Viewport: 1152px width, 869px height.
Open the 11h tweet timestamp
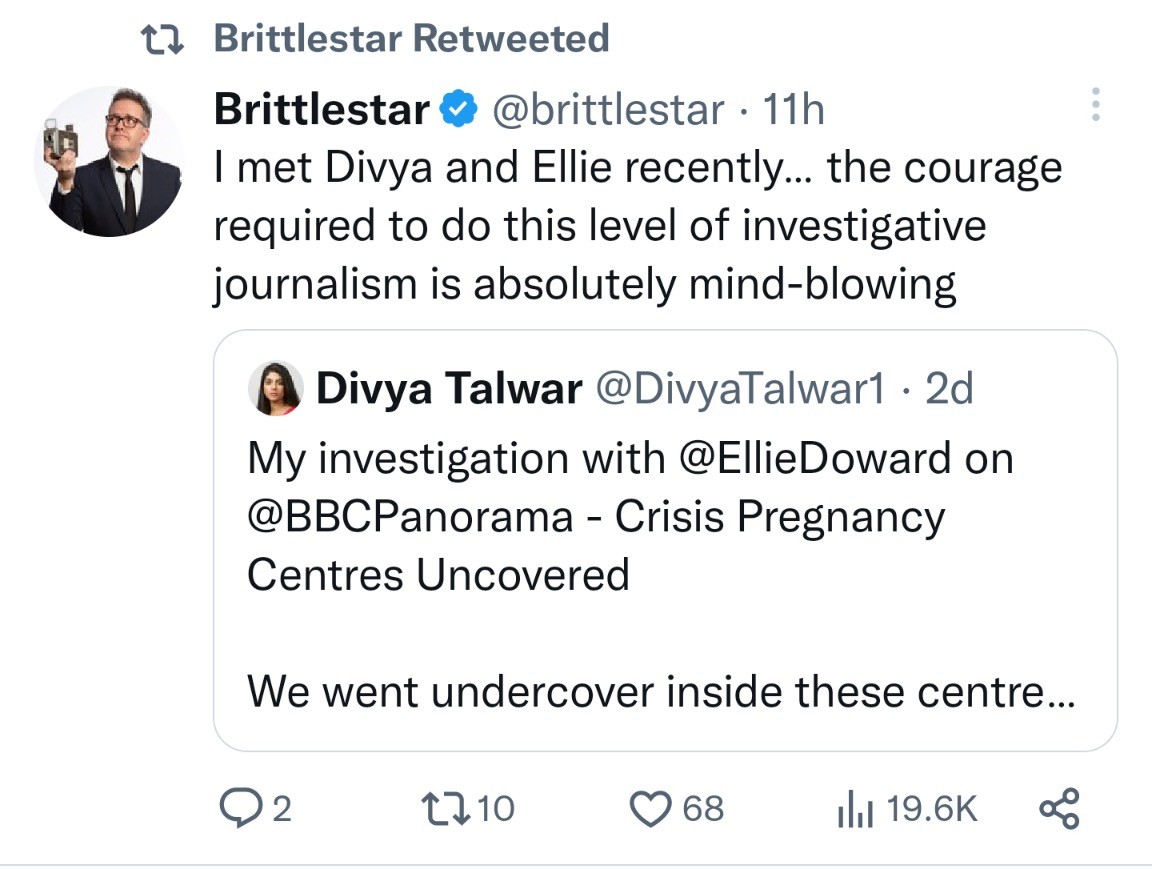click(x=793, y=110)
